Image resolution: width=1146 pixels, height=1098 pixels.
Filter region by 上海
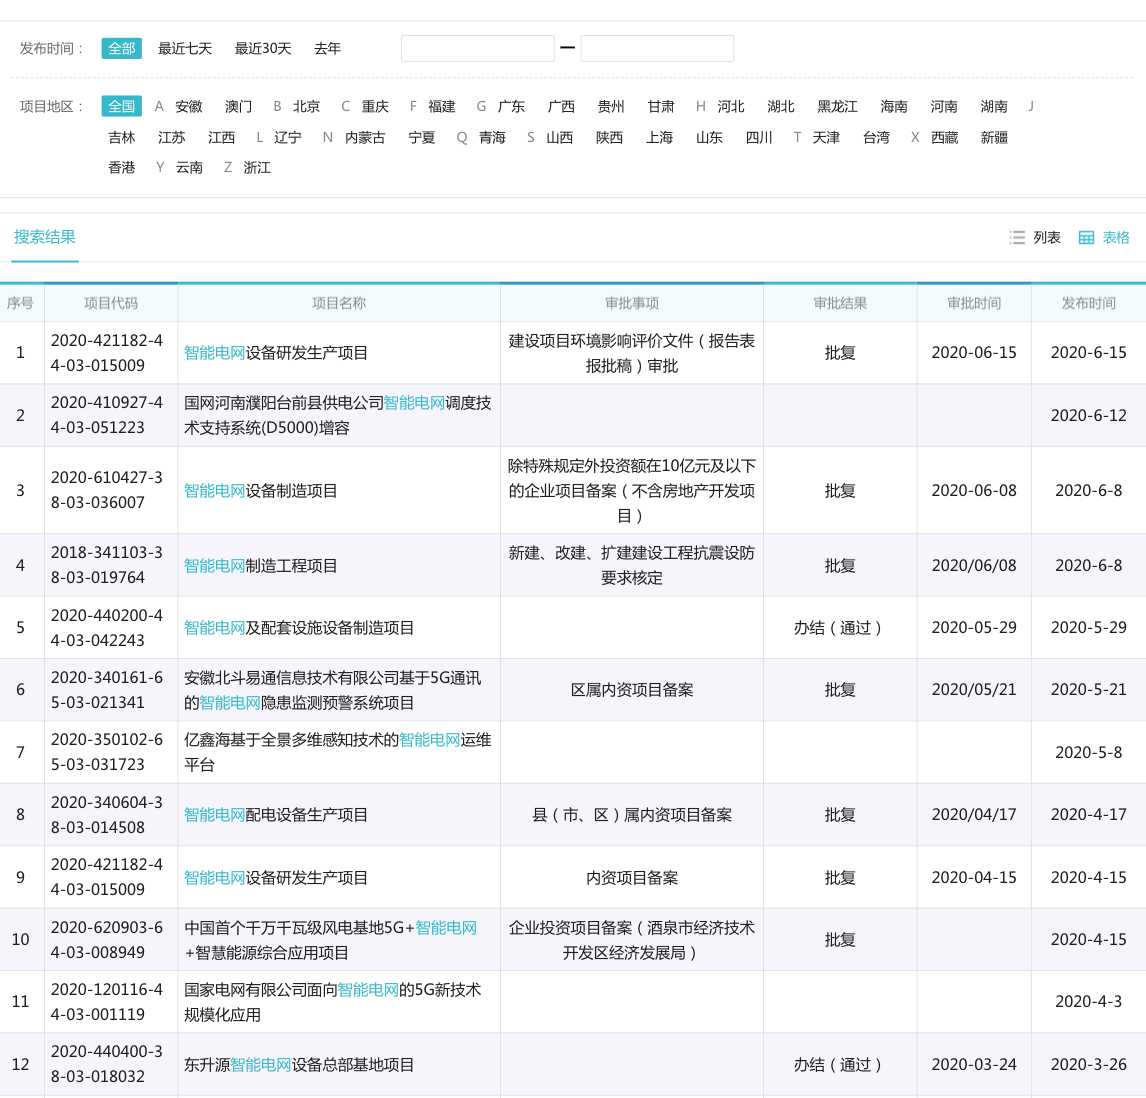tap(659, 137)
